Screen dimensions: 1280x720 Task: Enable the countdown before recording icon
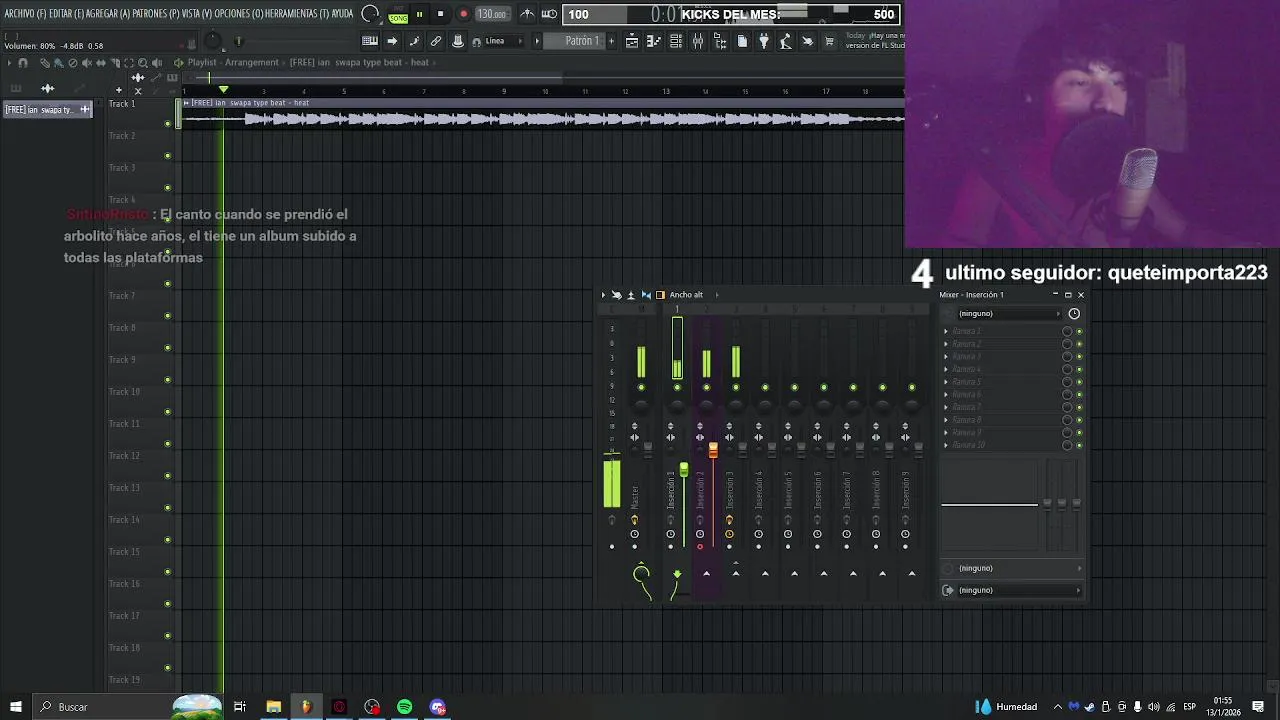tap(549, 14)
